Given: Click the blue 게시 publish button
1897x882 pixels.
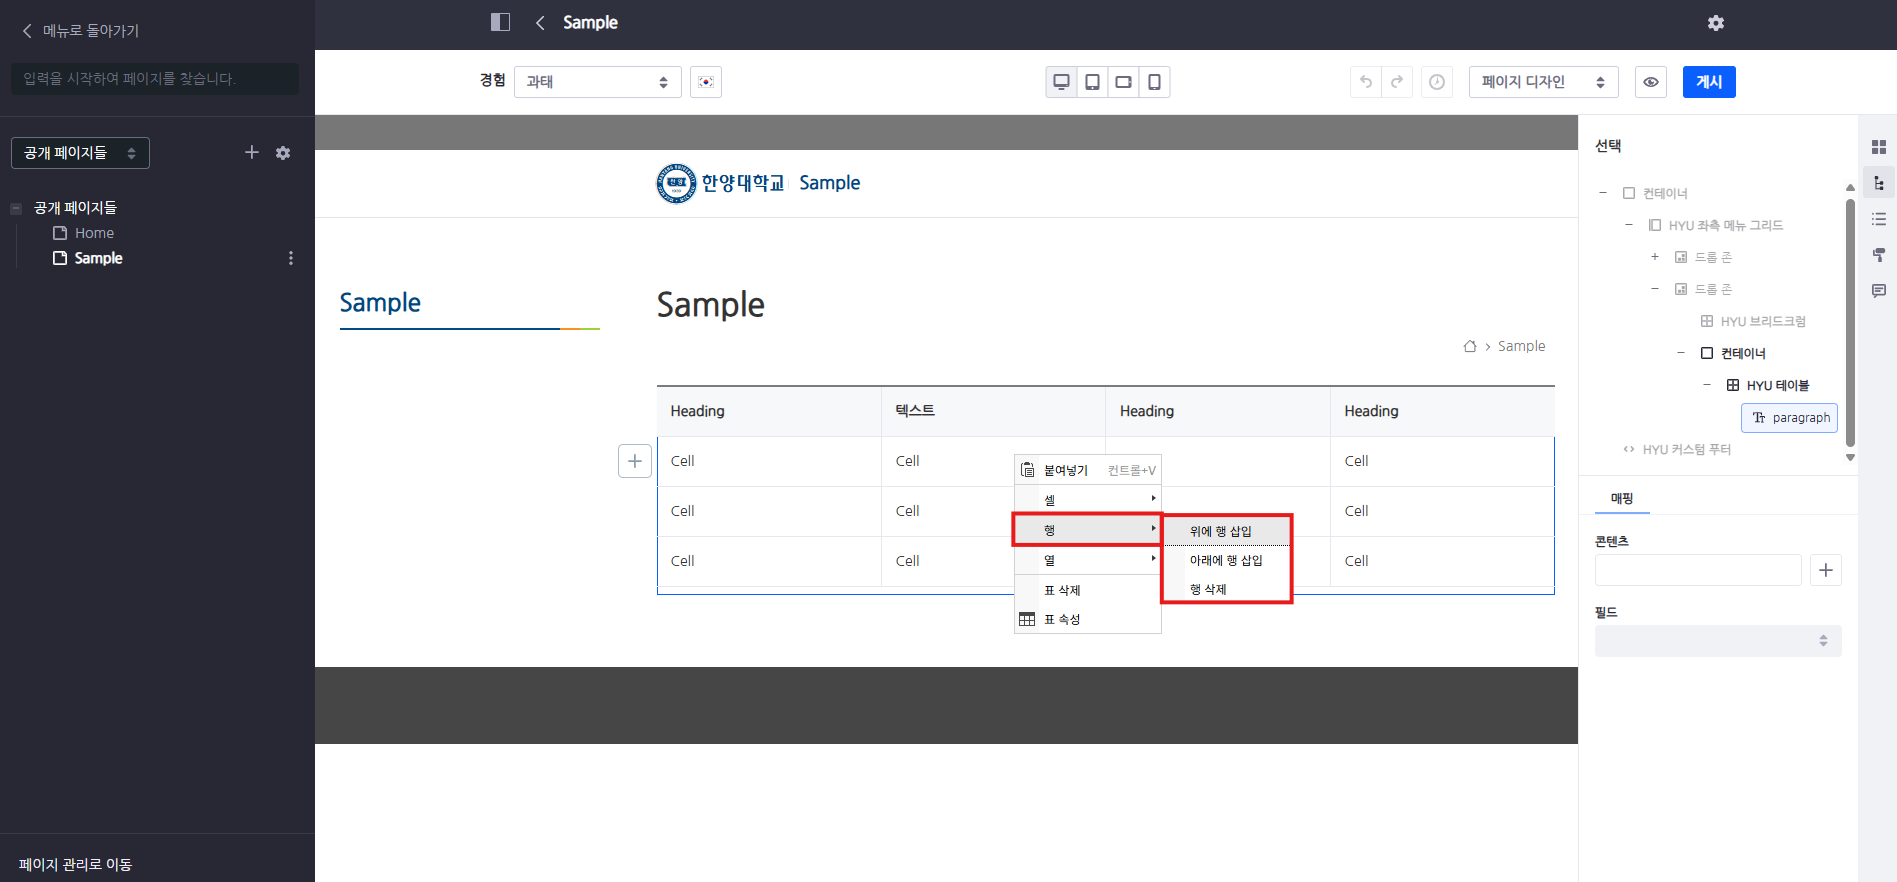Looking at the screenshot, I should click(x=1708, y=82).
